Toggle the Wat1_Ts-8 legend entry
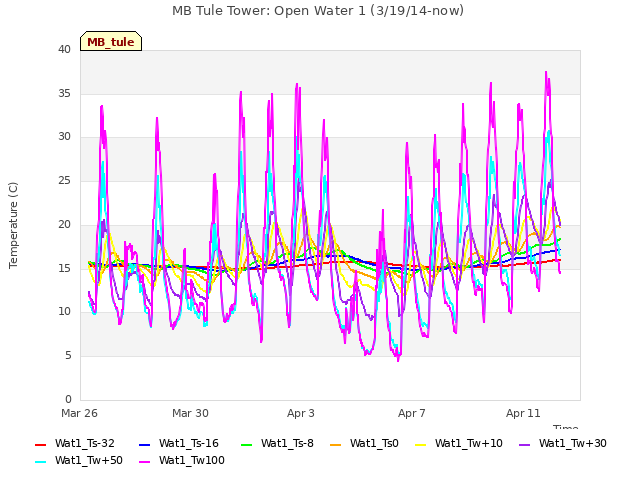Image resolution: width=640 pixels, height=480 pixels. click(277, 444)
